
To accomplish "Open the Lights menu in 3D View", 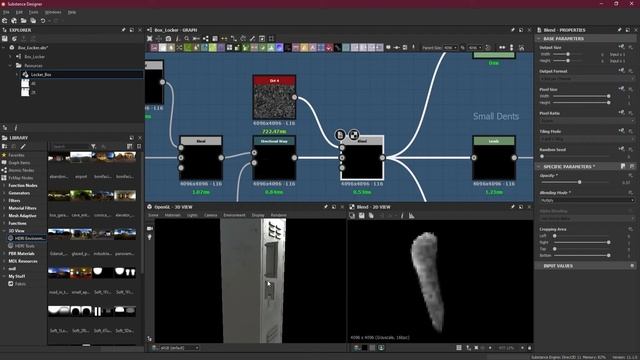I will (x=192, y=215).
